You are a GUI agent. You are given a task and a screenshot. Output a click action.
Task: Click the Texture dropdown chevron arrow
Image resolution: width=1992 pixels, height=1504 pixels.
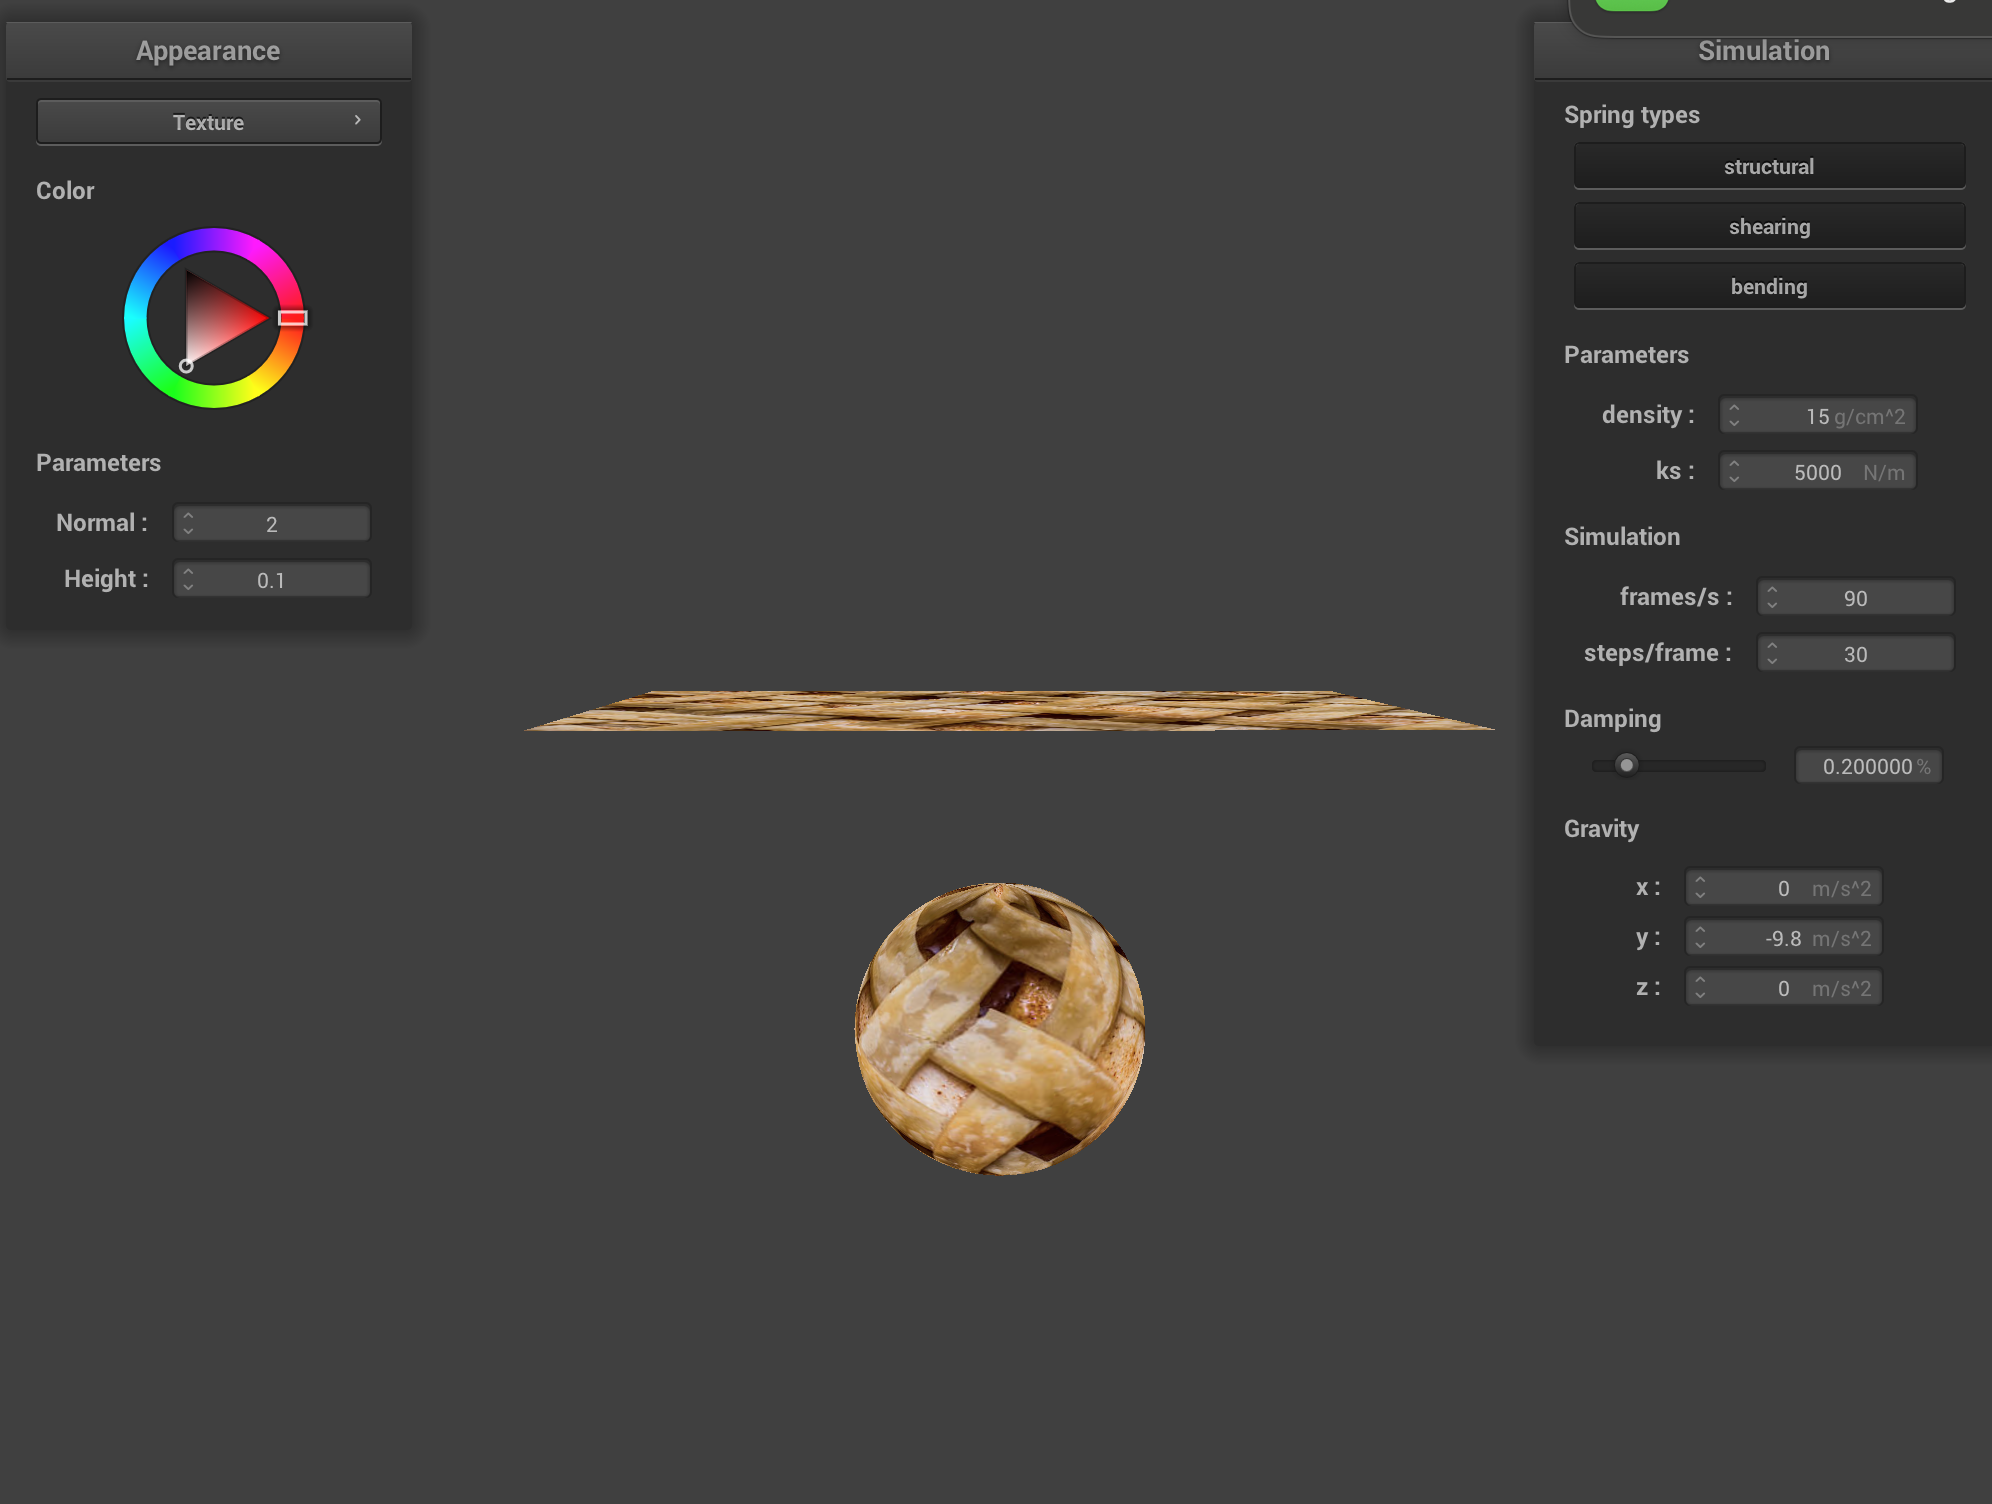tap(358, 120)
